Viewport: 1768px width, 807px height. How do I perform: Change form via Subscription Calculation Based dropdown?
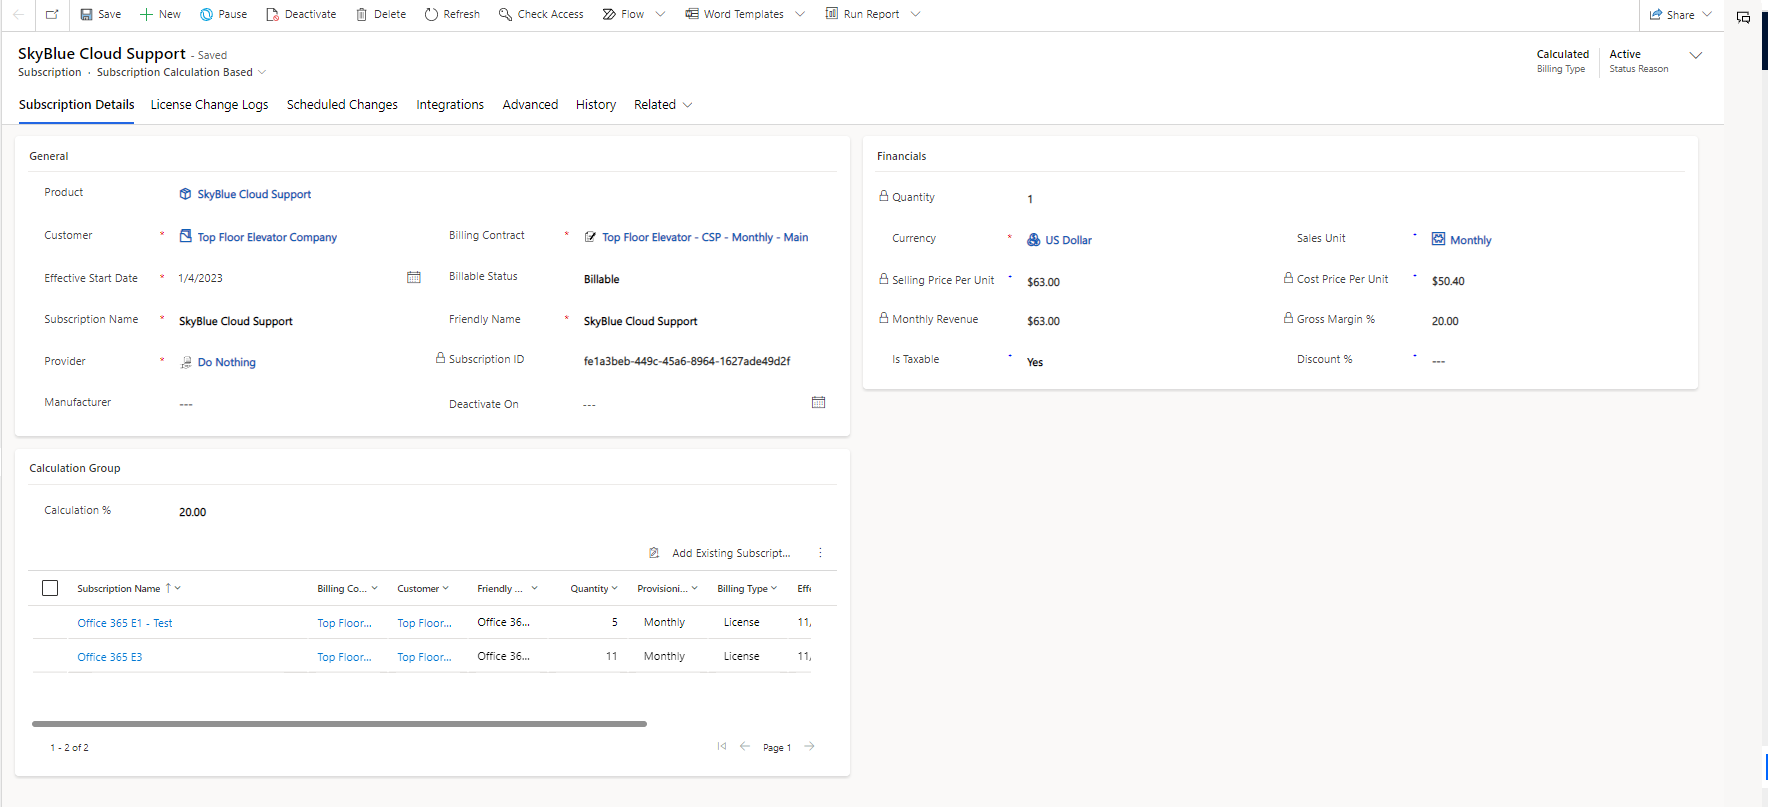coord(182,72)
